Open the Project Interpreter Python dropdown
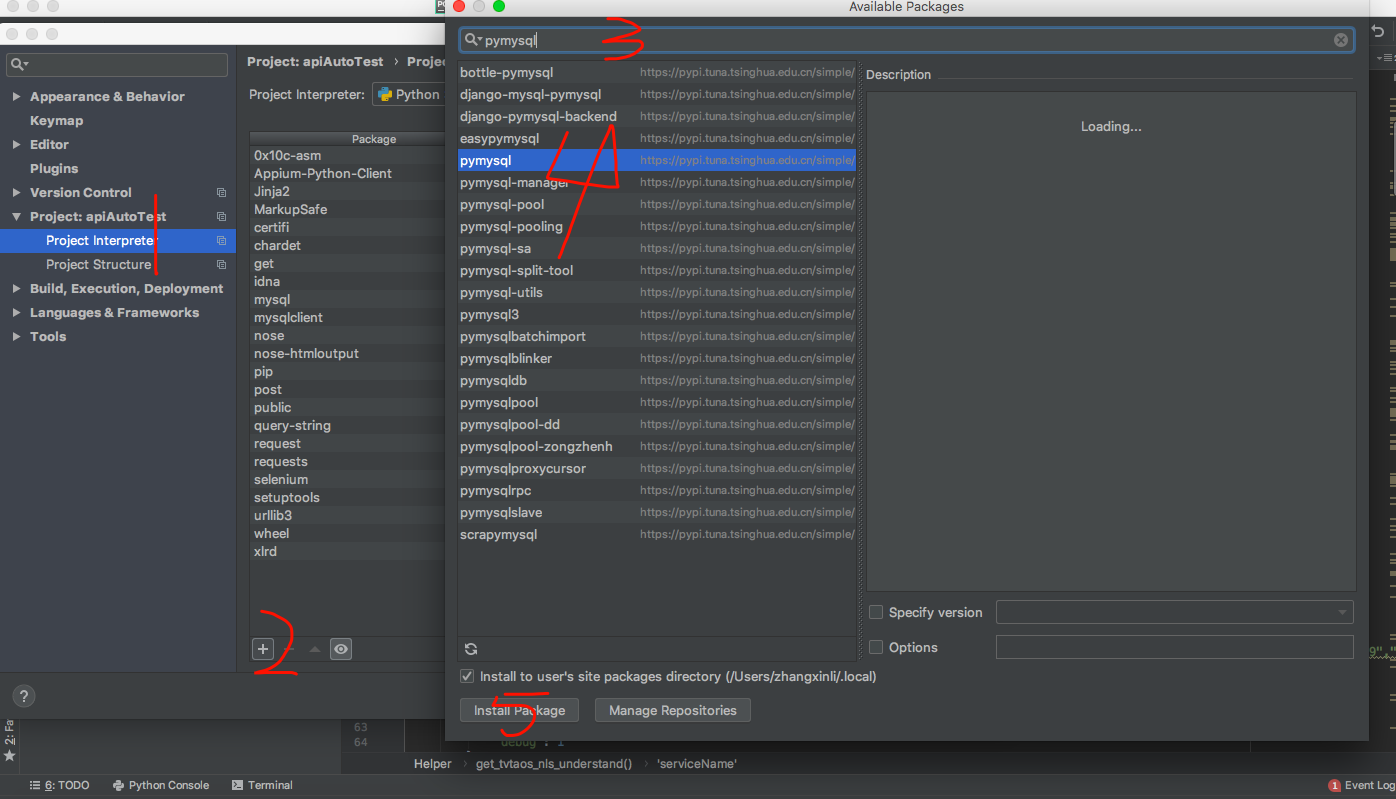The width and height of the screenshot is (1396, 799). [408, 94]
